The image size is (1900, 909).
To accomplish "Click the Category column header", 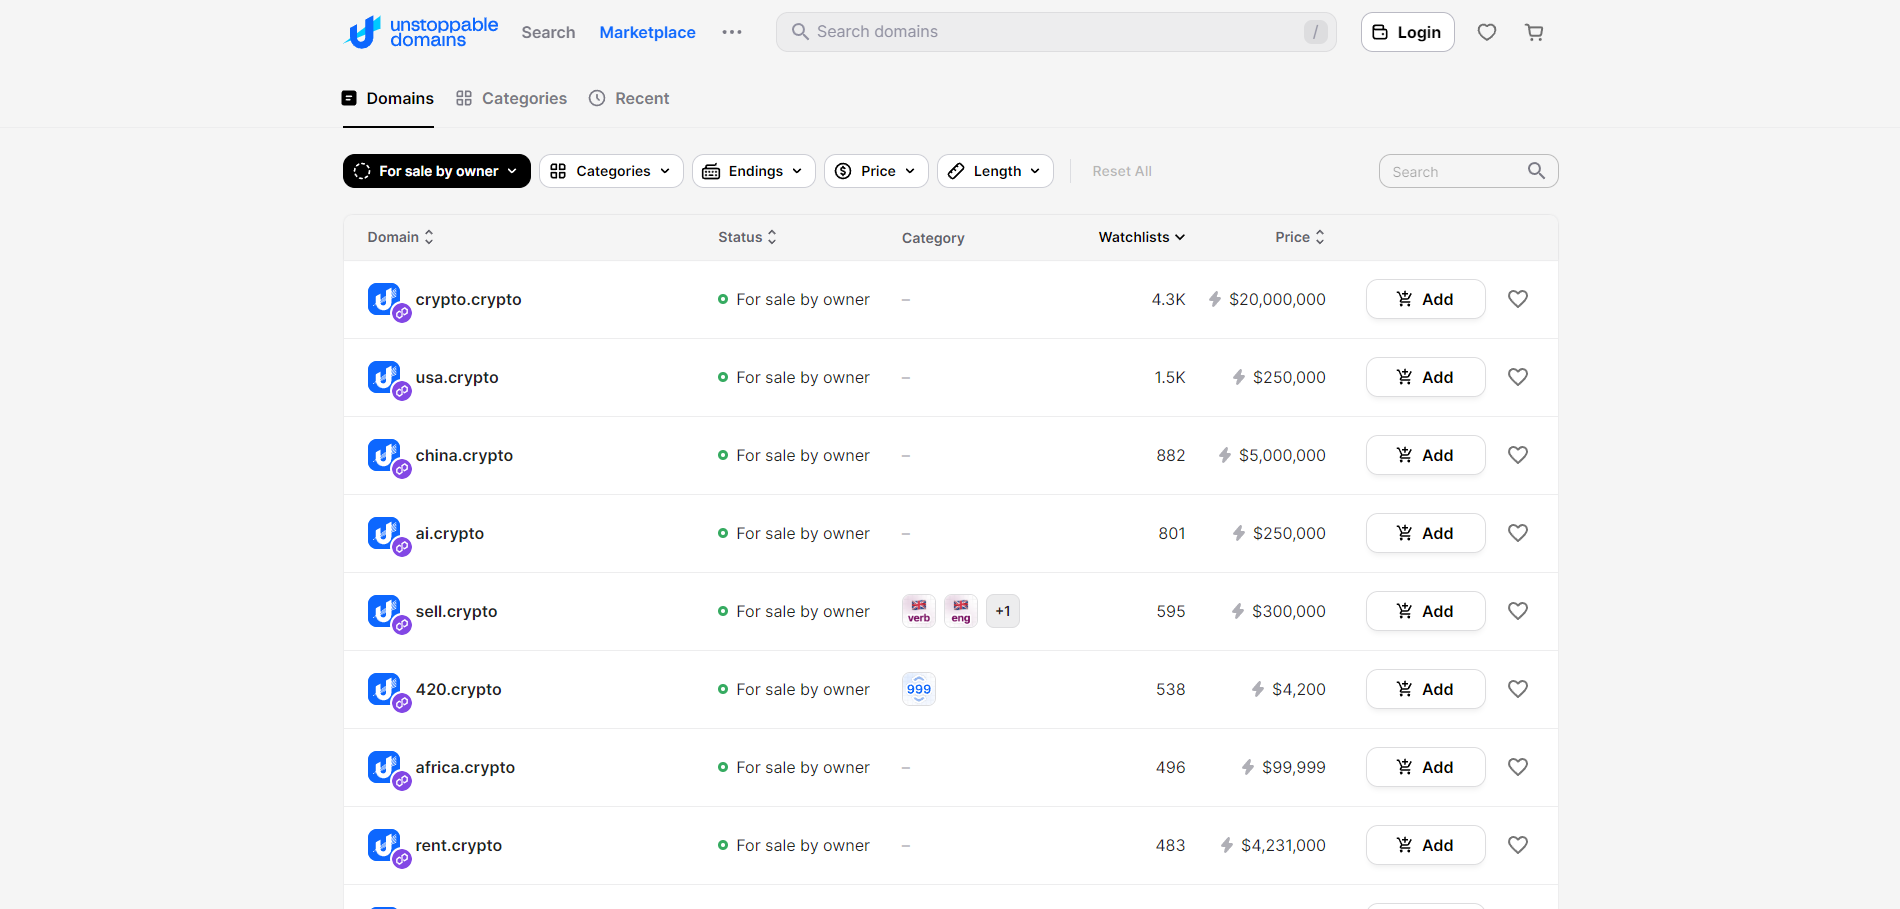I will (x=933, y=238).
